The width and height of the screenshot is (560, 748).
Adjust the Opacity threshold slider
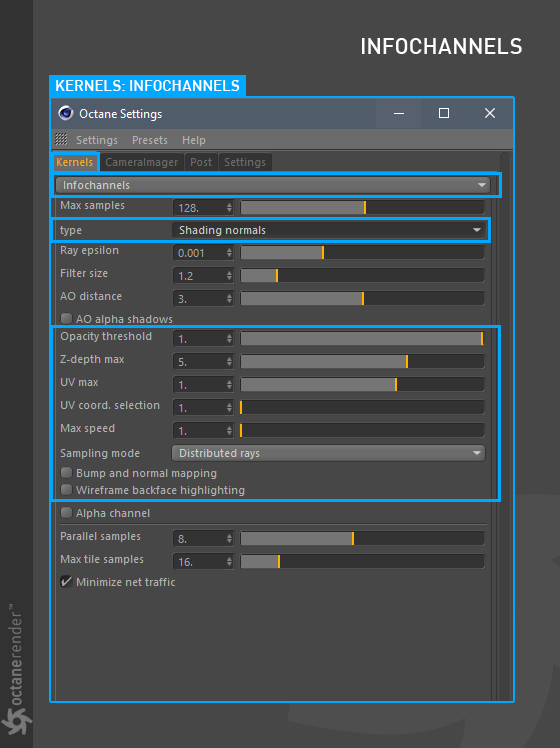[363, 339]
